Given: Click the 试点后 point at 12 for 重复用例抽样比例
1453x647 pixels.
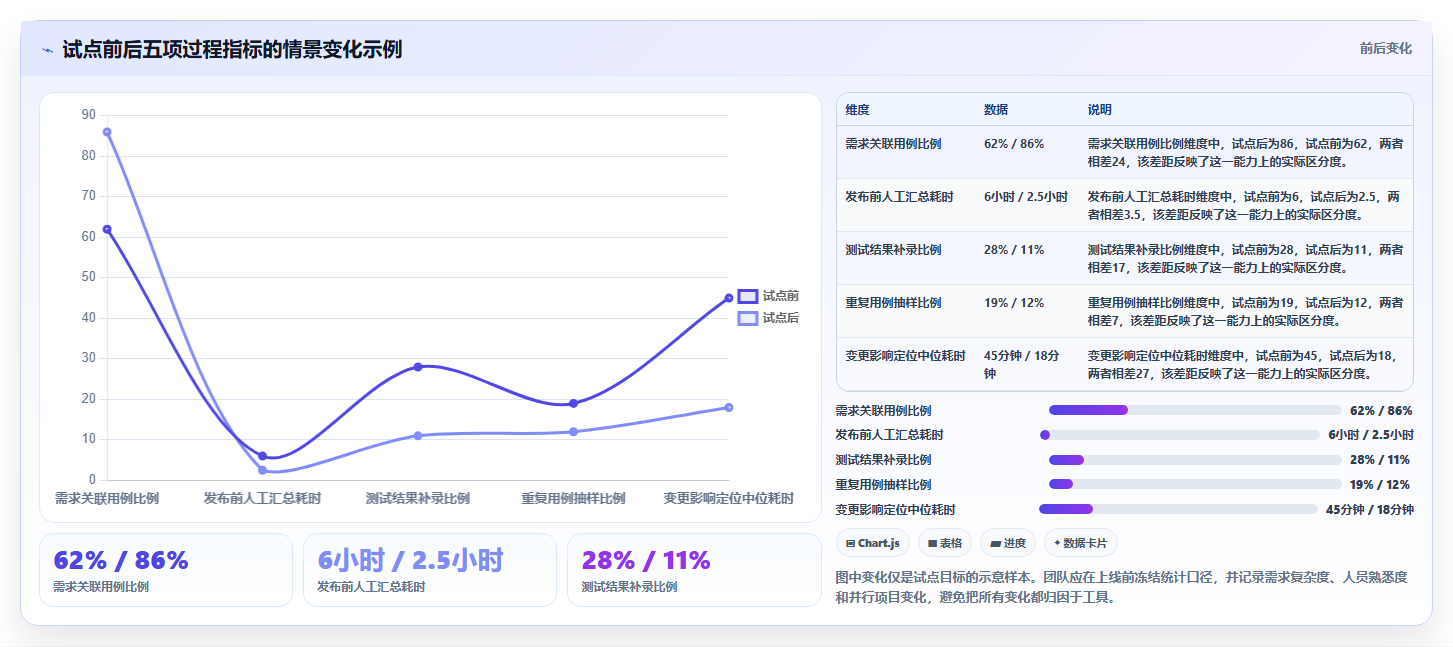Looking at the screenshot, I should 573,431.
